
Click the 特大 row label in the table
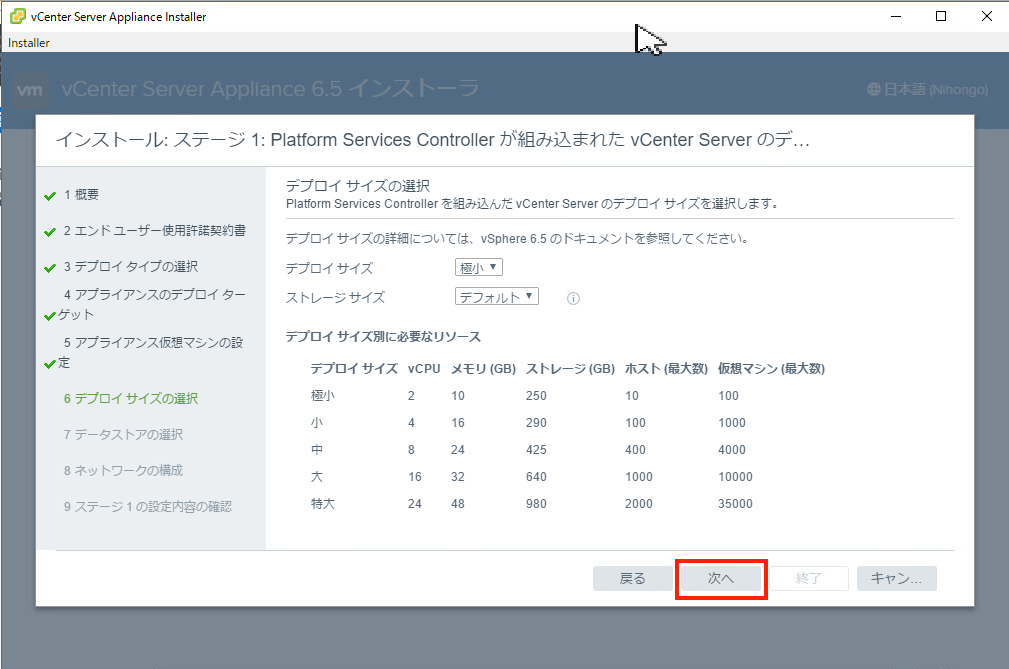tap(322, 504)
